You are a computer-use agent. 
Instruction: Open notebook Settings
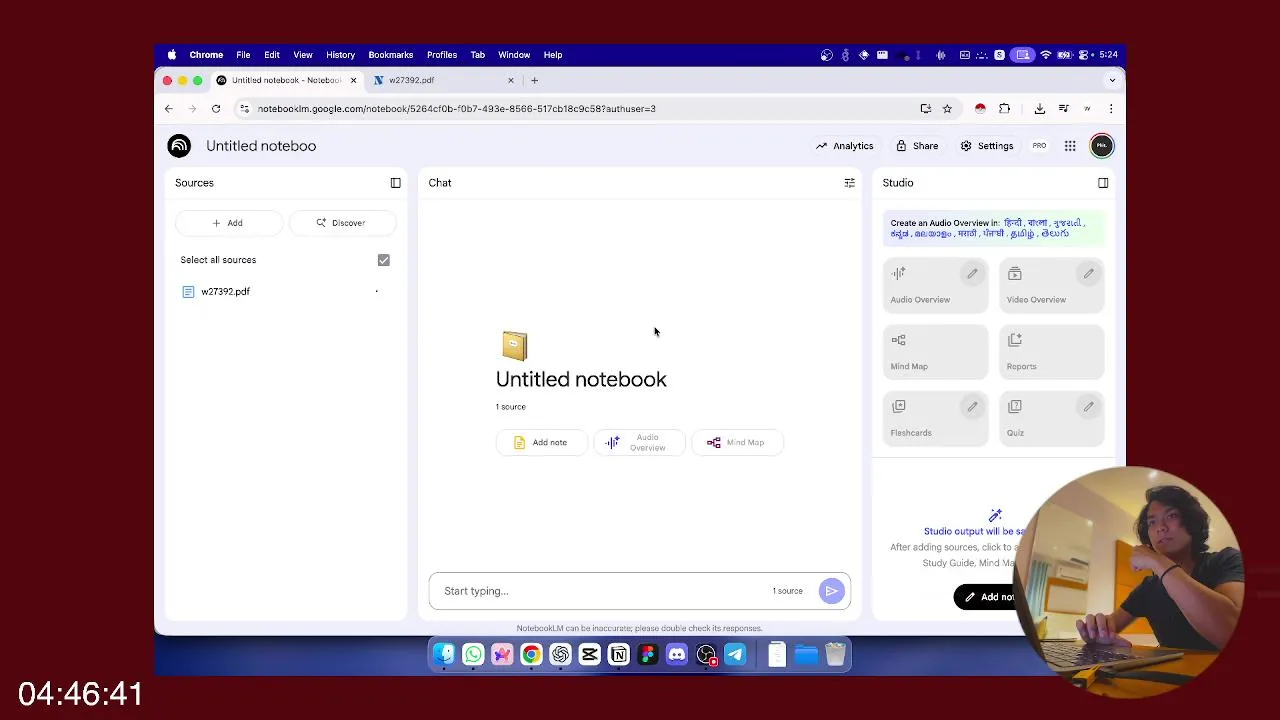point(987,146)
